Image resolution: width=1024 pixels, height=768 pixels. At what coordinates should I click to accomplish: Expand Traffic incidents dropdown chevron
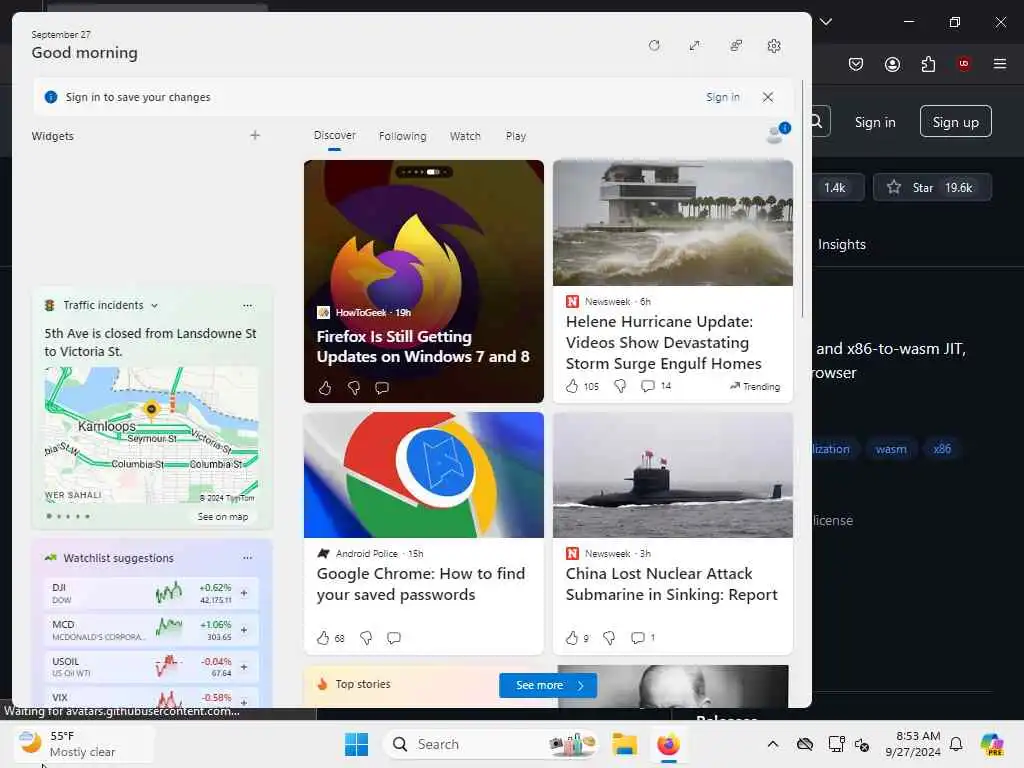pyautogui.click(x=154, y=306)
